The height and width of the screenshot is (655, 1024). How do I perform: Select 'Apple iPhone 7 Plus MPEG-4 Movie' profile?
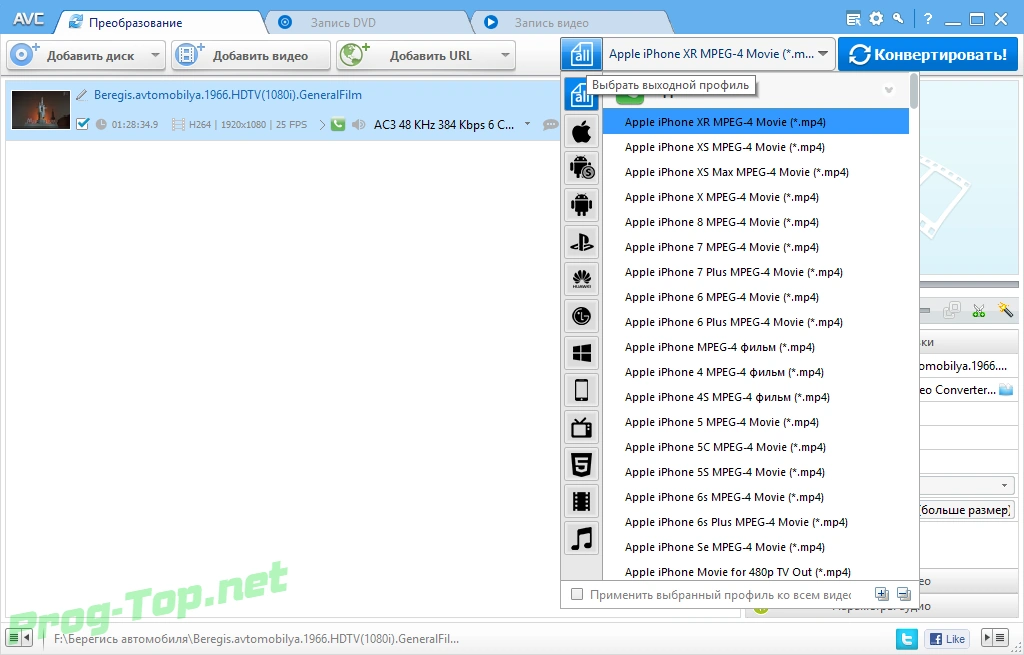click(x=756, y=272)
